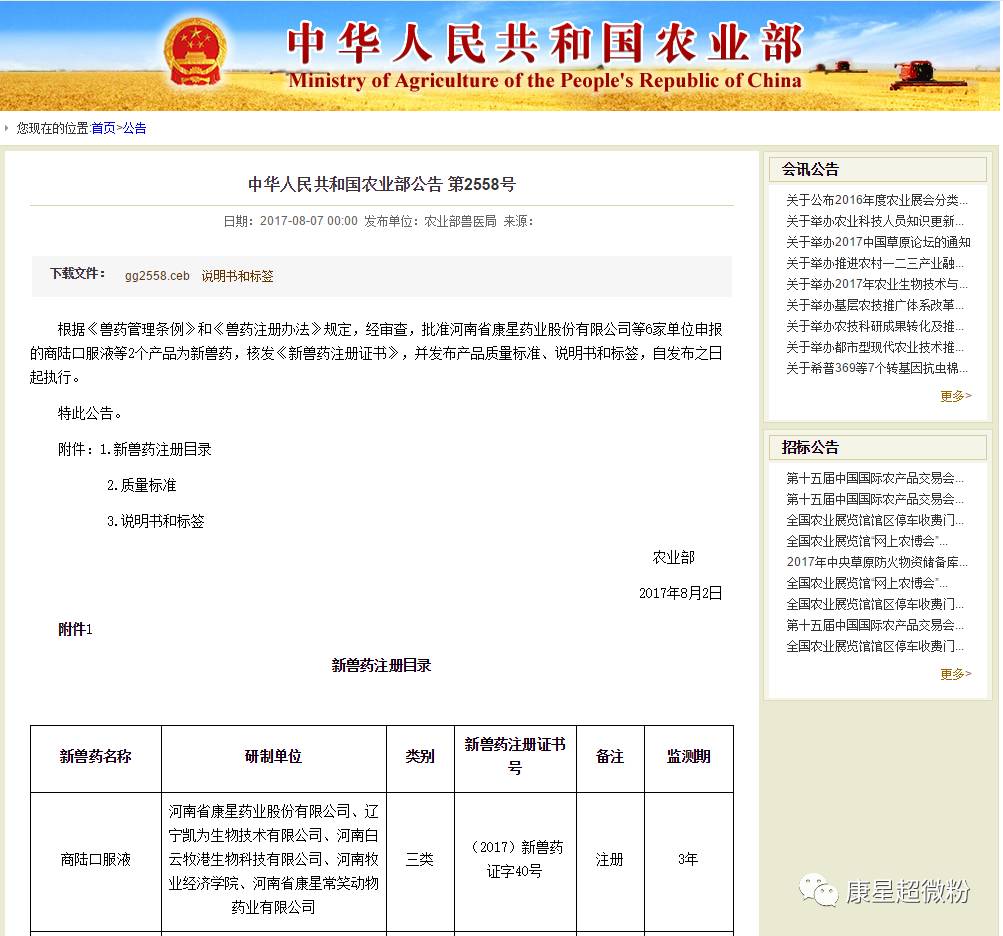The height and width of the screenshot is (936, 1003).
Task: Show 更多 under 招标公告
Action: [956, 674]
